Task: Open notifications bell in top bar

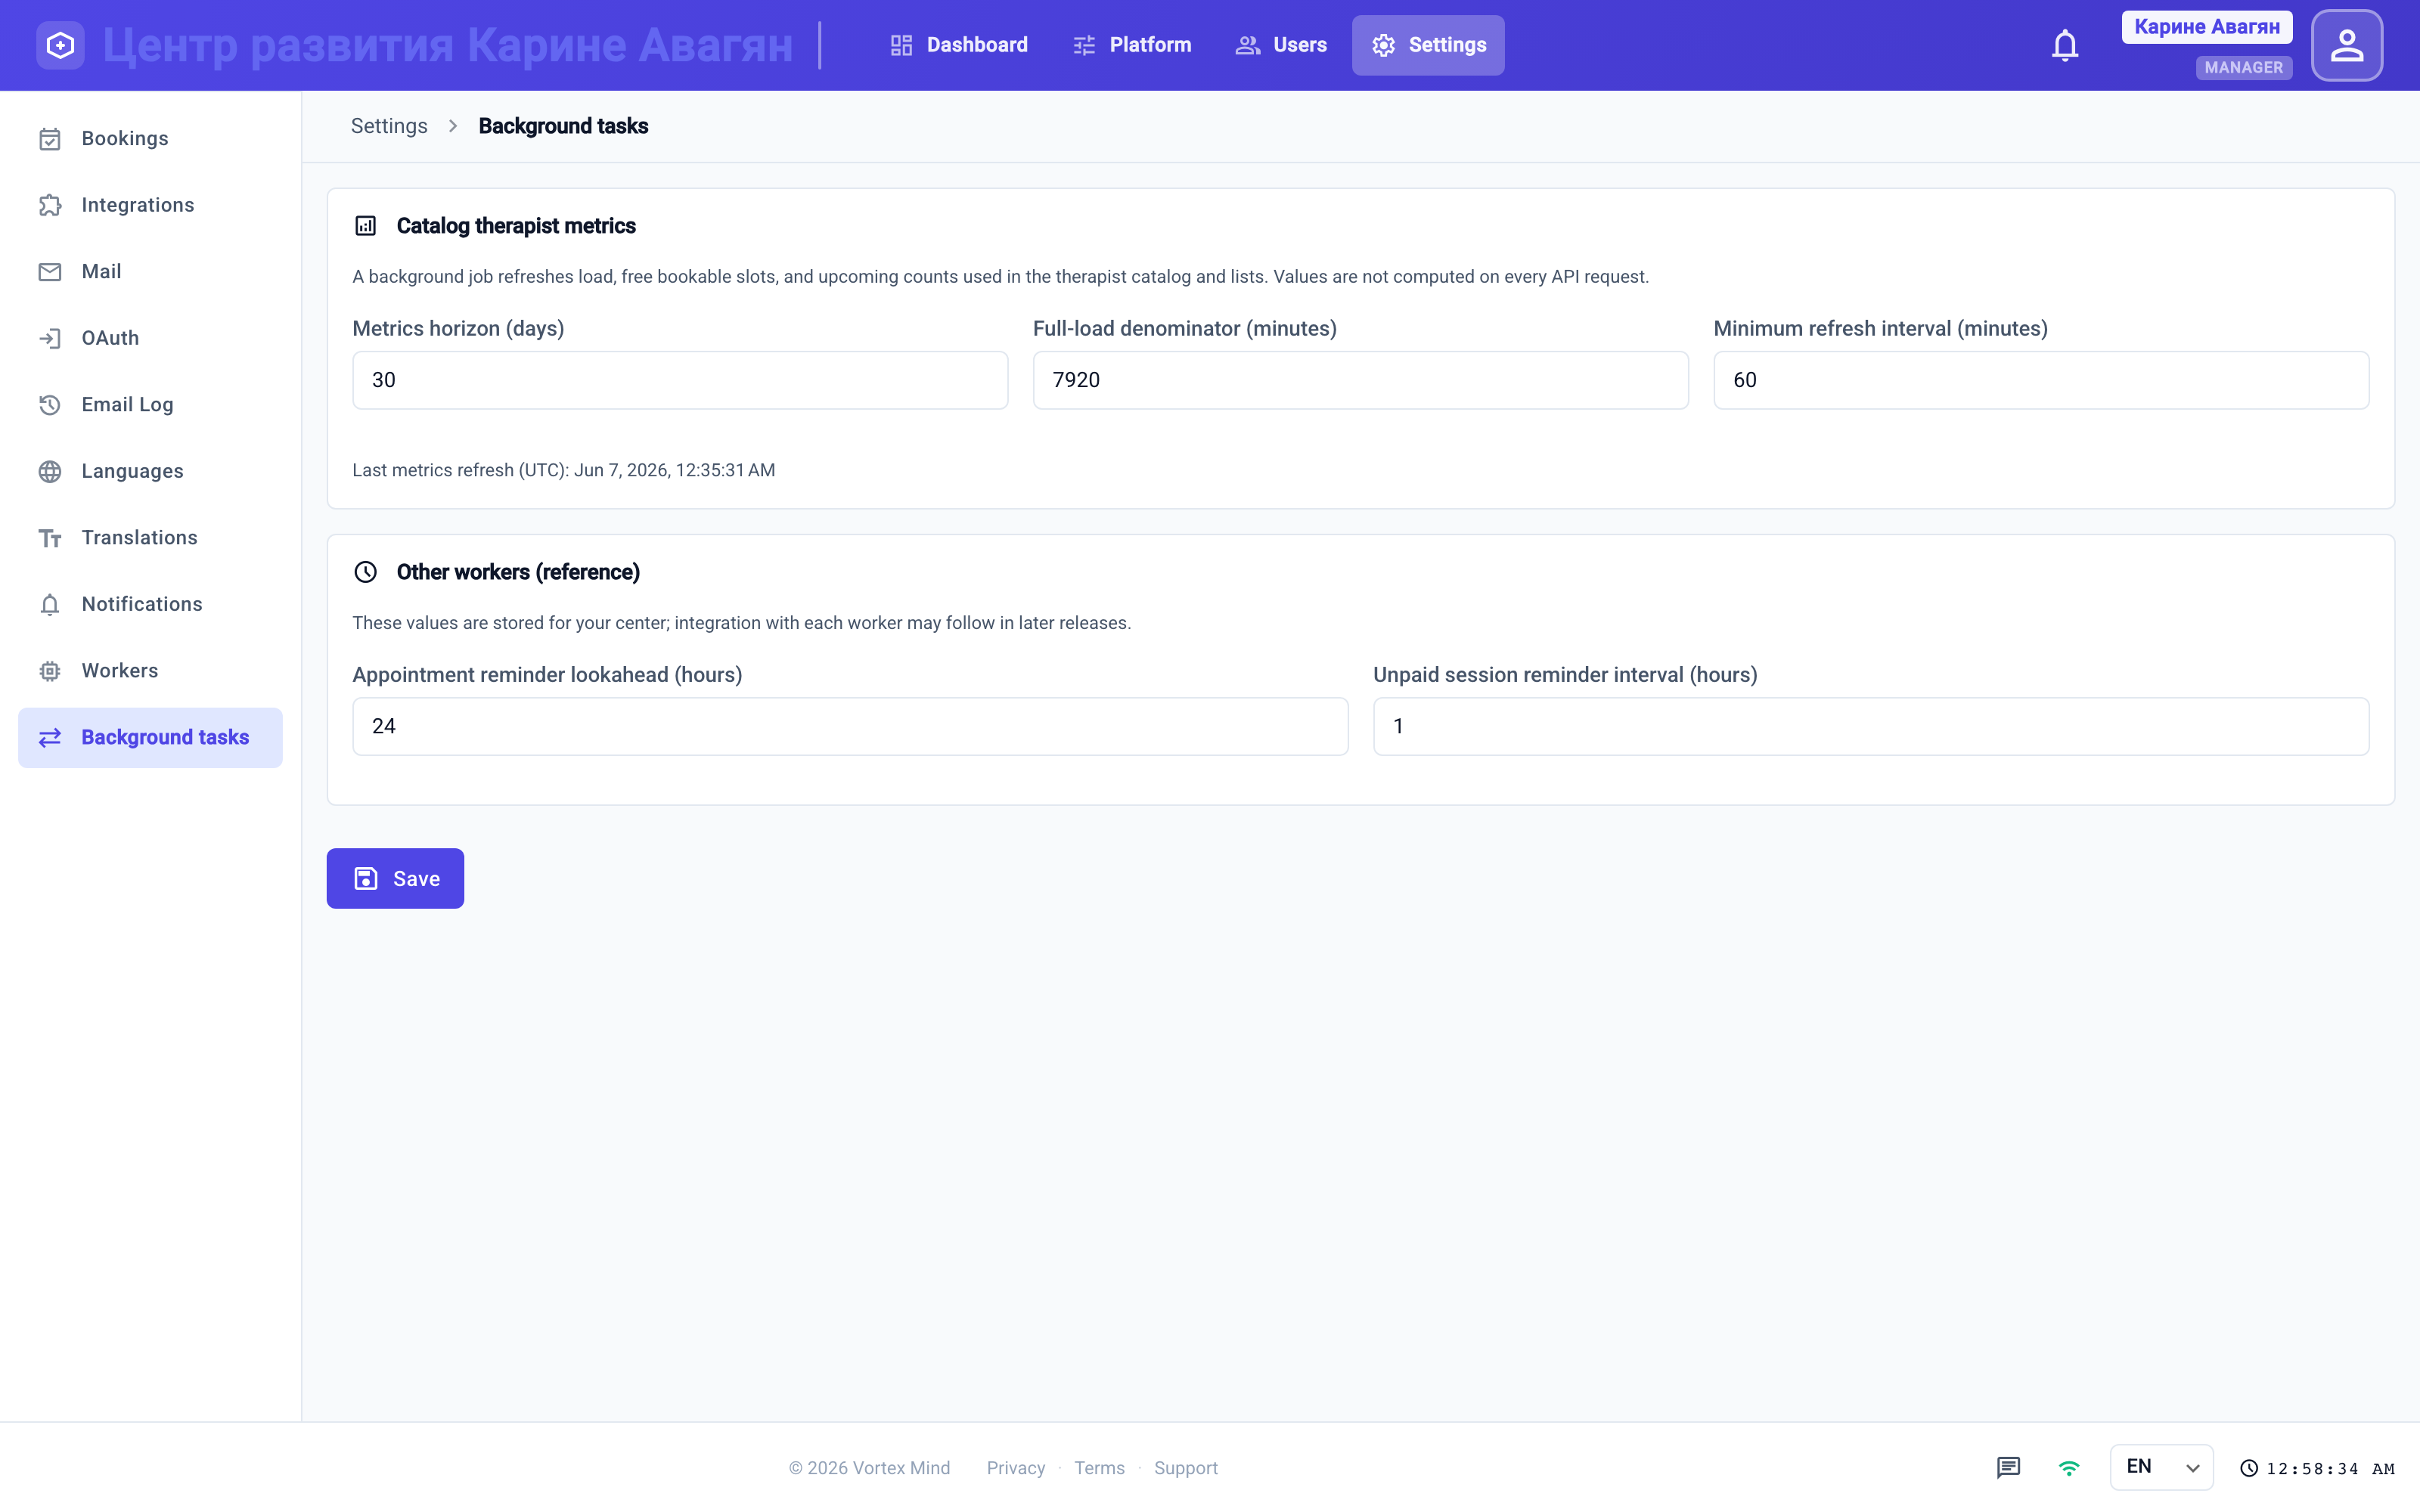Action: (2064, 45)
